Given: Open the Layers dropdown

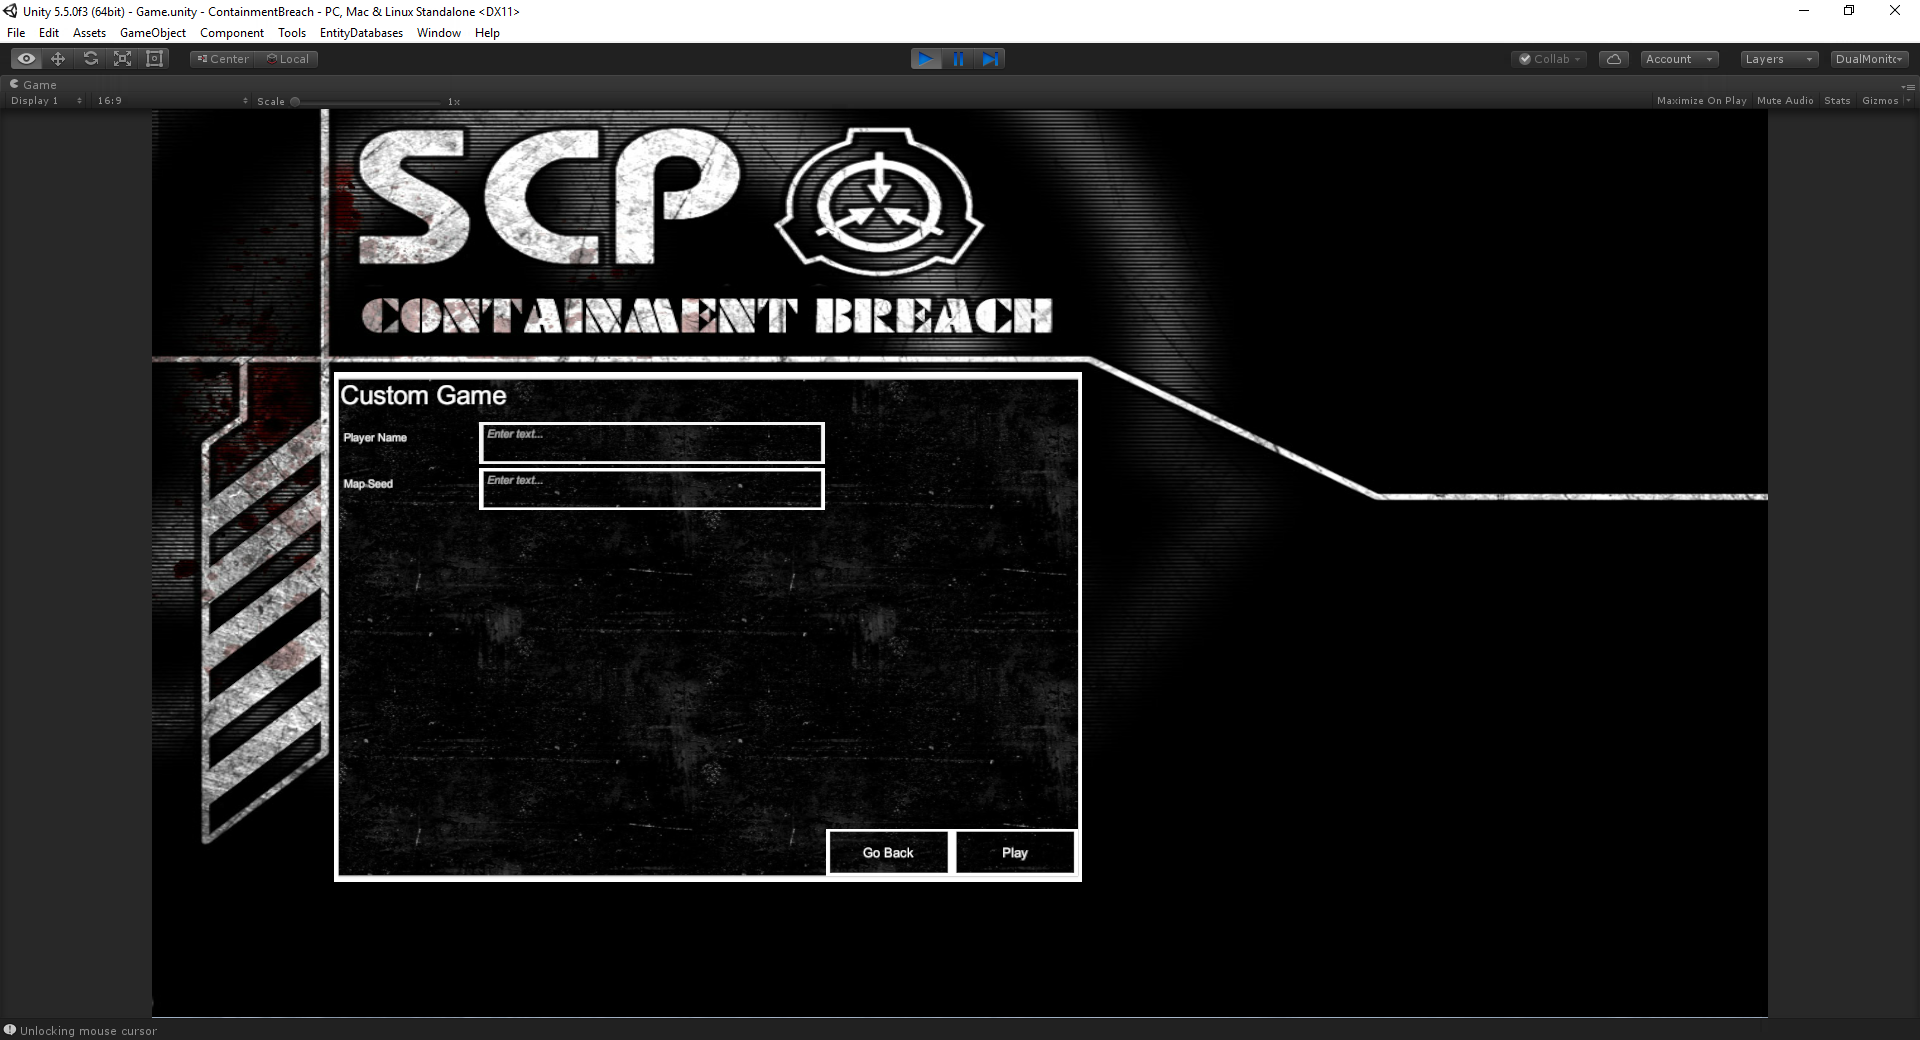Looking at the screenshot, I should click(1779, 59).
